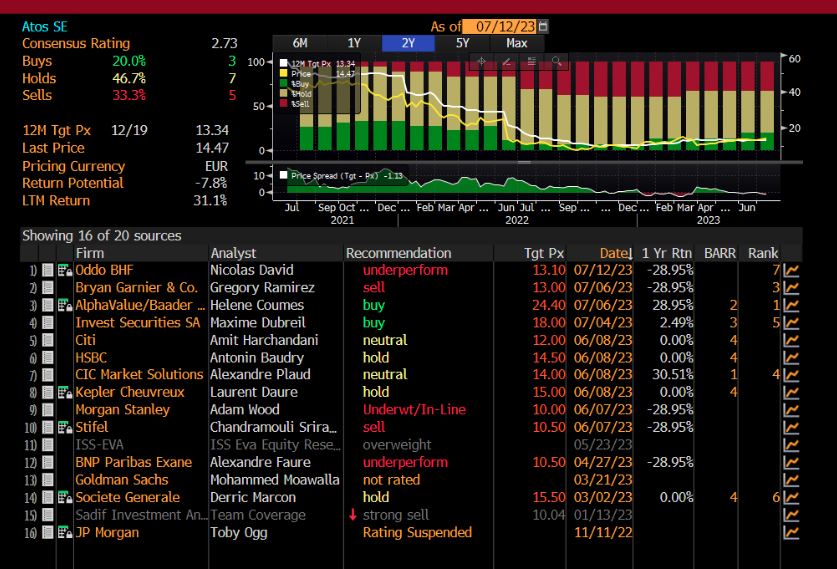The image size is (837, 569).
Task: Open the legend list tool on the chart toolbar
Action: click(532, 61)
